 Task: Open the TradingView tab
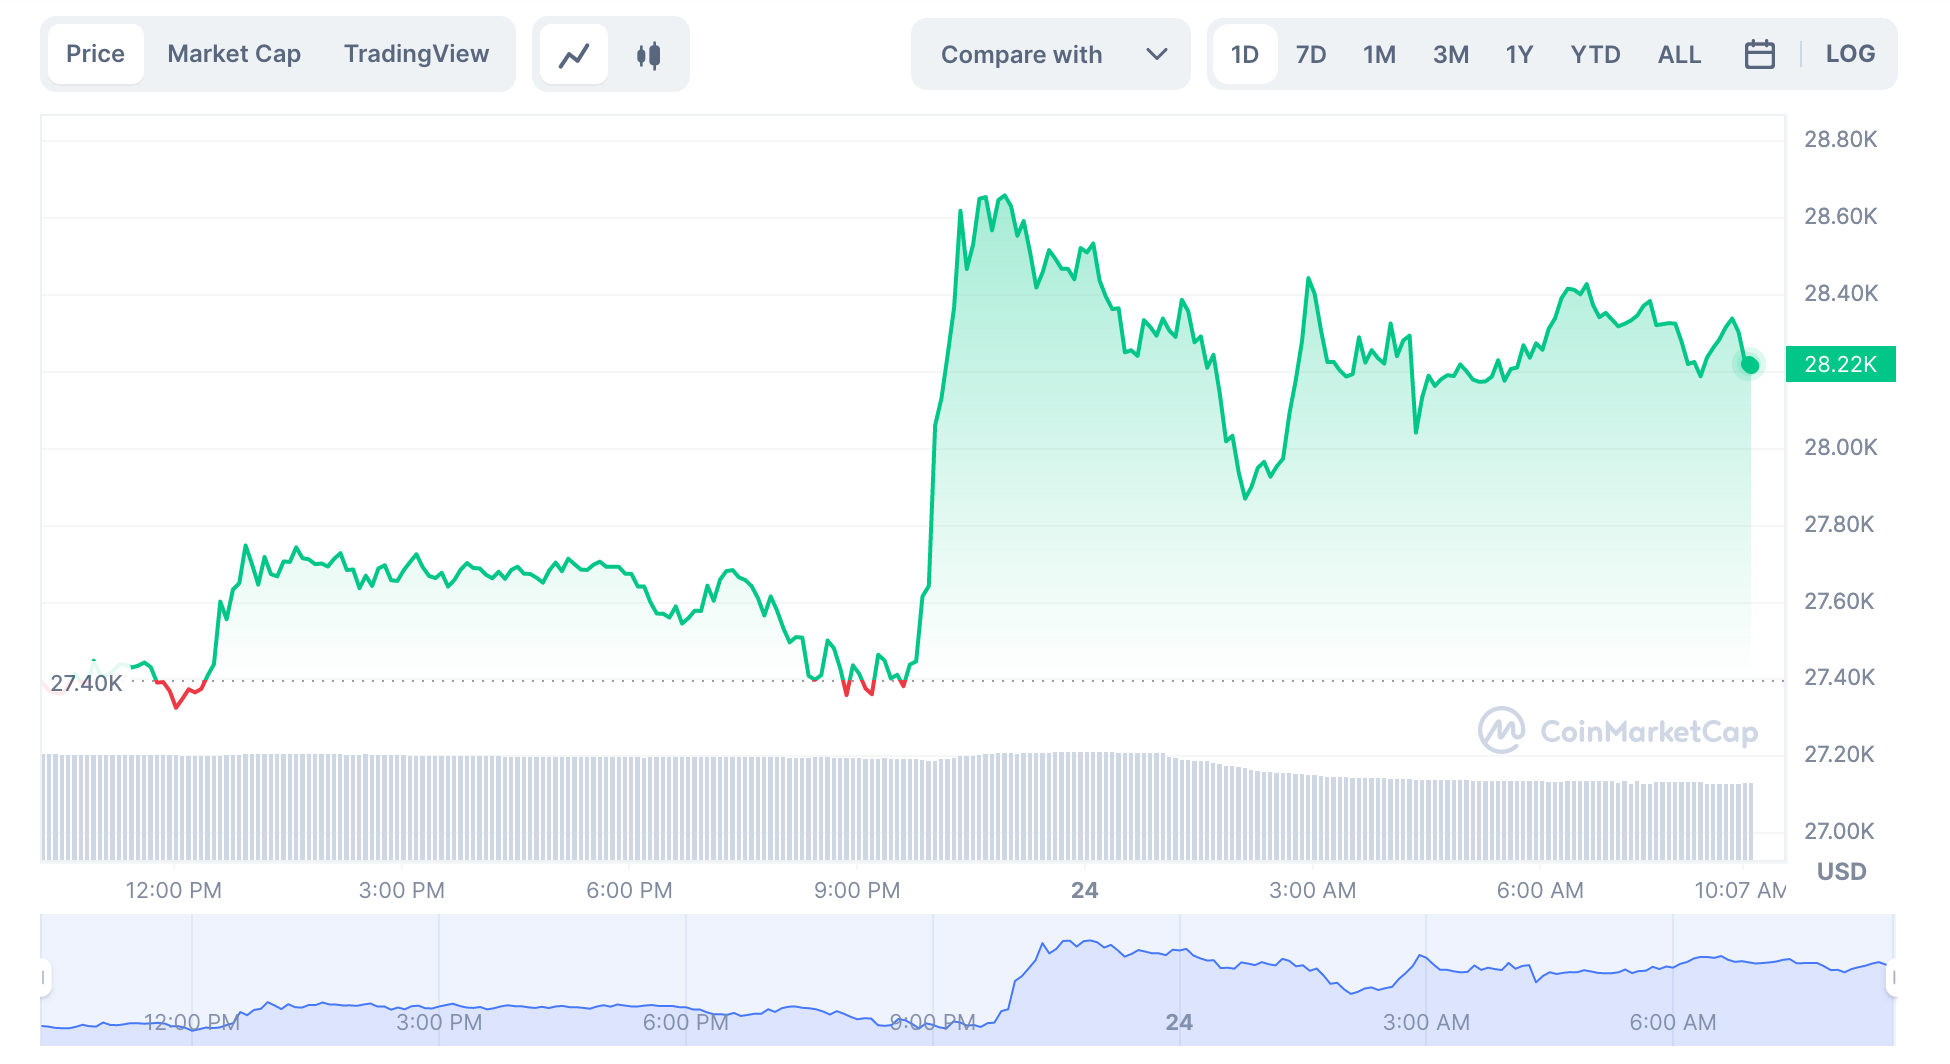point(416,54)
